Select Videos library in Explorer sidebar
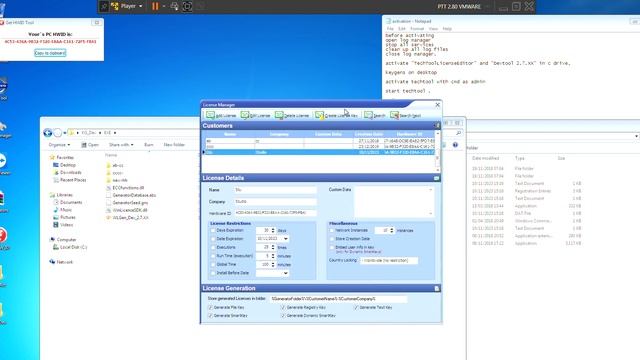The width and height of the screenshot is (640, 360). click(x=63, y=224)
